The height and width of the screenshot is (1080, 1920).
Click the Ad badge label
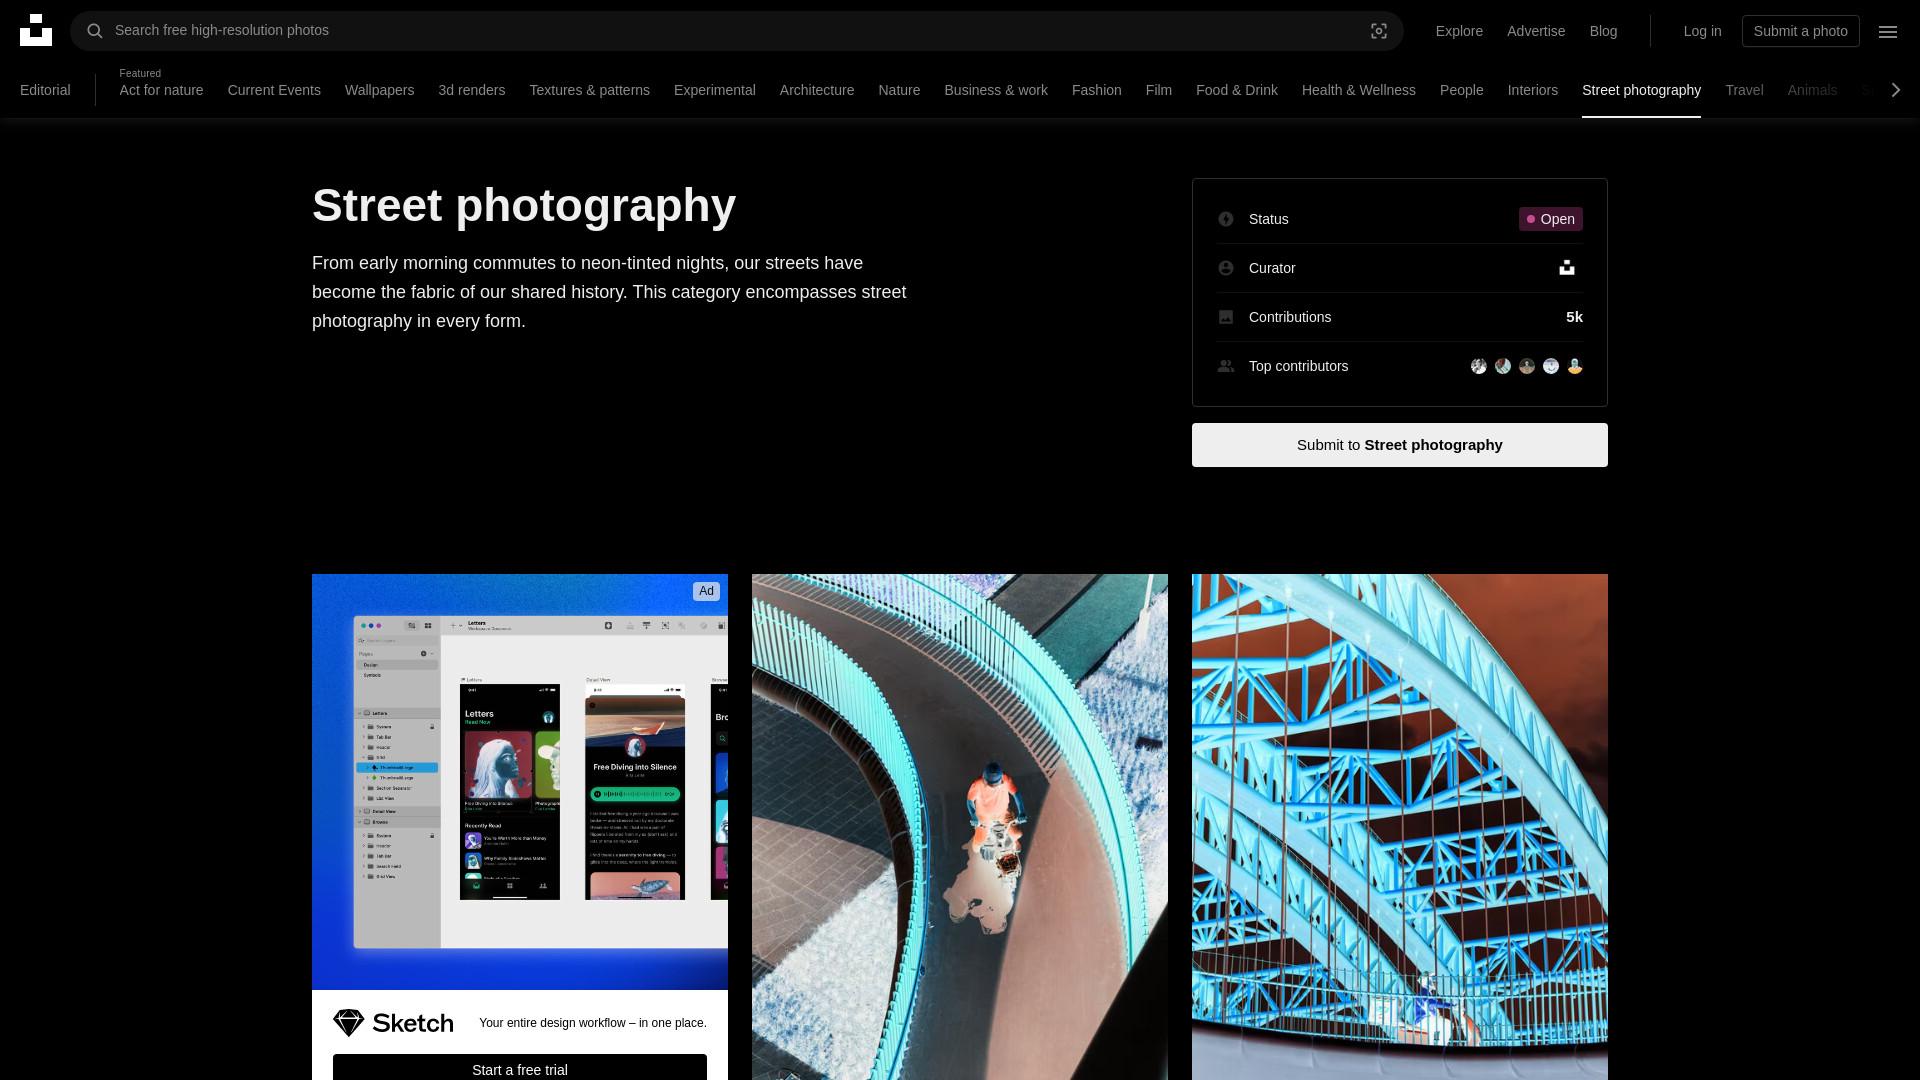(x=706, y=591)
